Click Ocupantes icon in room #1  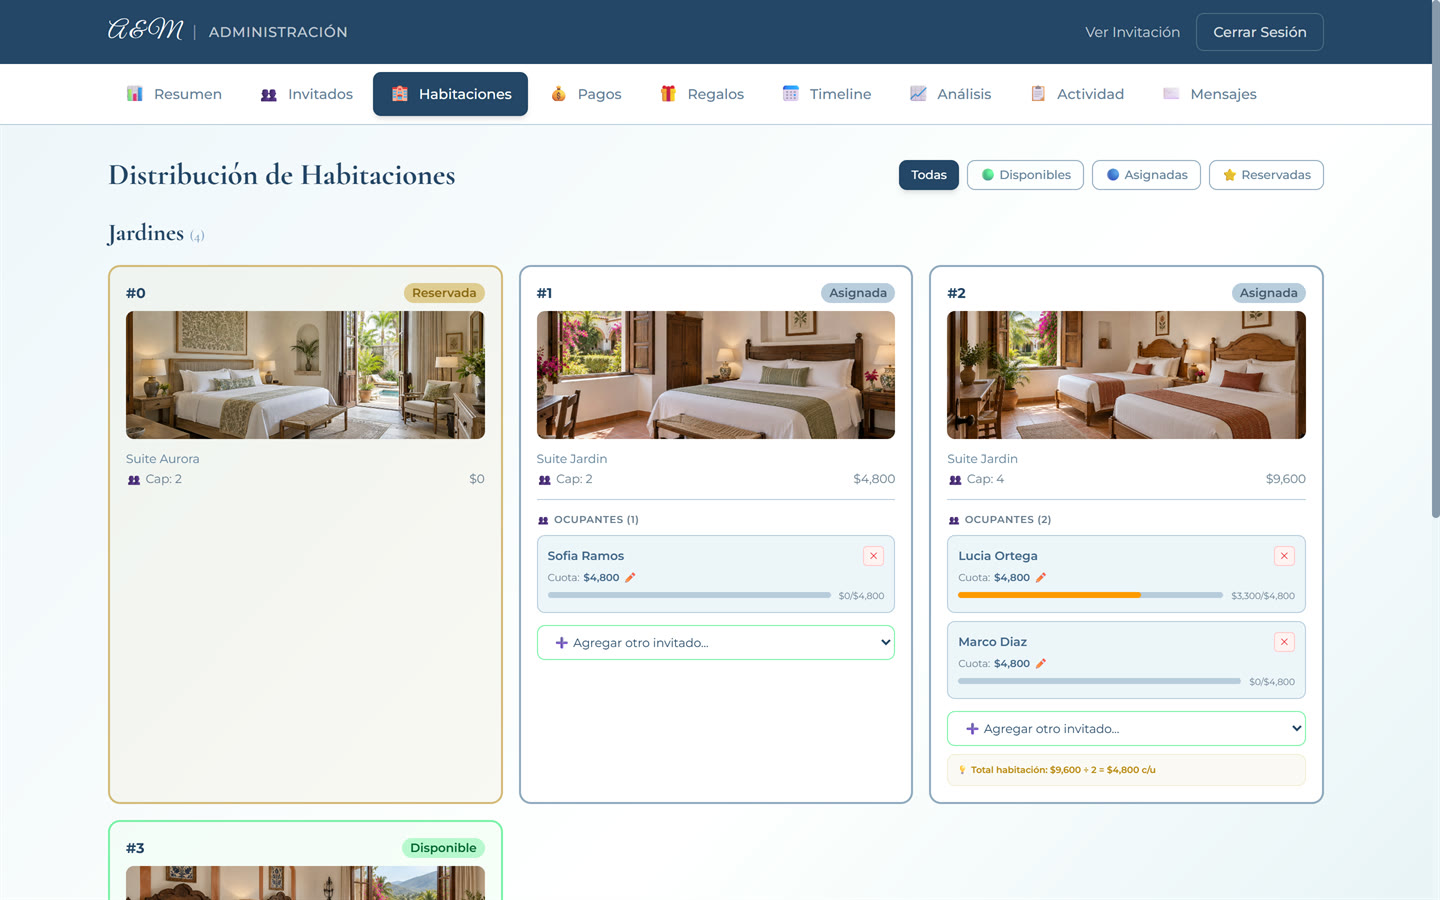point(543,520)
